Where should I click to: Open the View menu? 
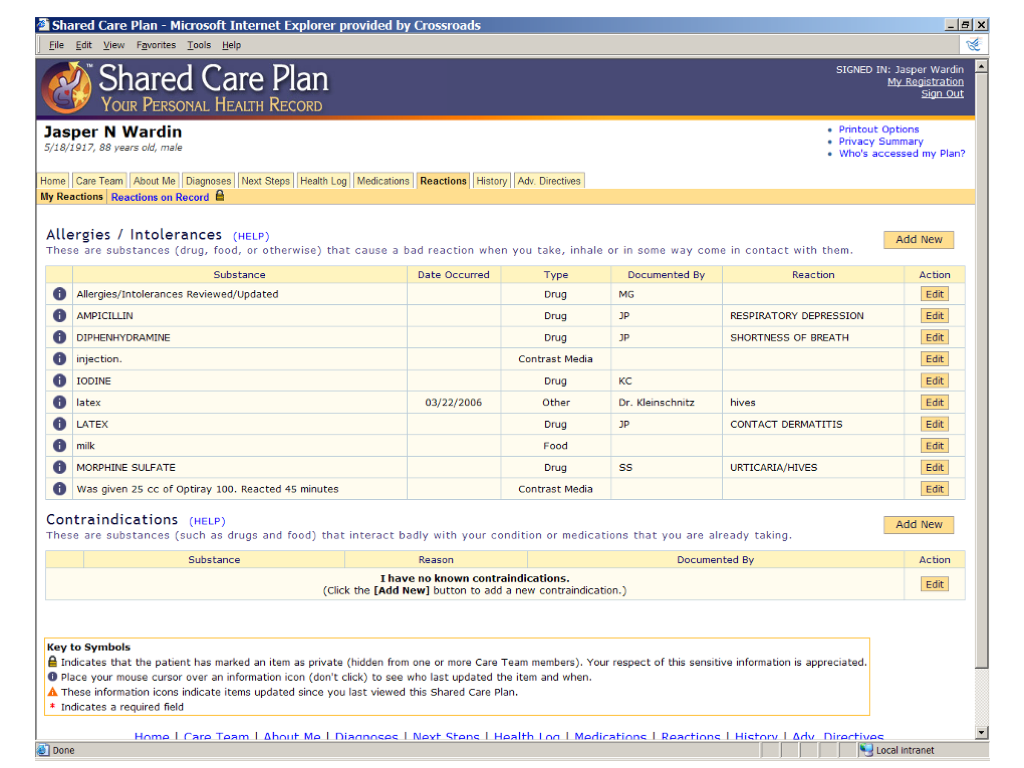(114, 45)
